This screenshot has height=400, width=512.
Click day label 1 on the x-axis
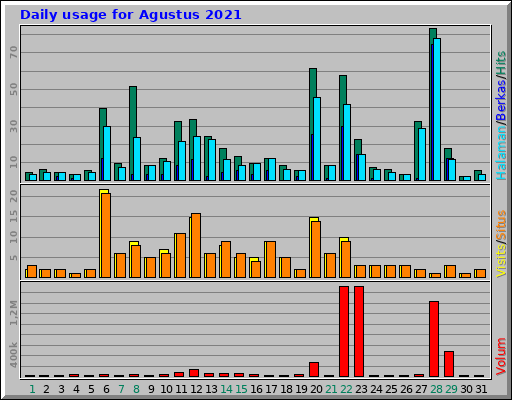[32, 389]
